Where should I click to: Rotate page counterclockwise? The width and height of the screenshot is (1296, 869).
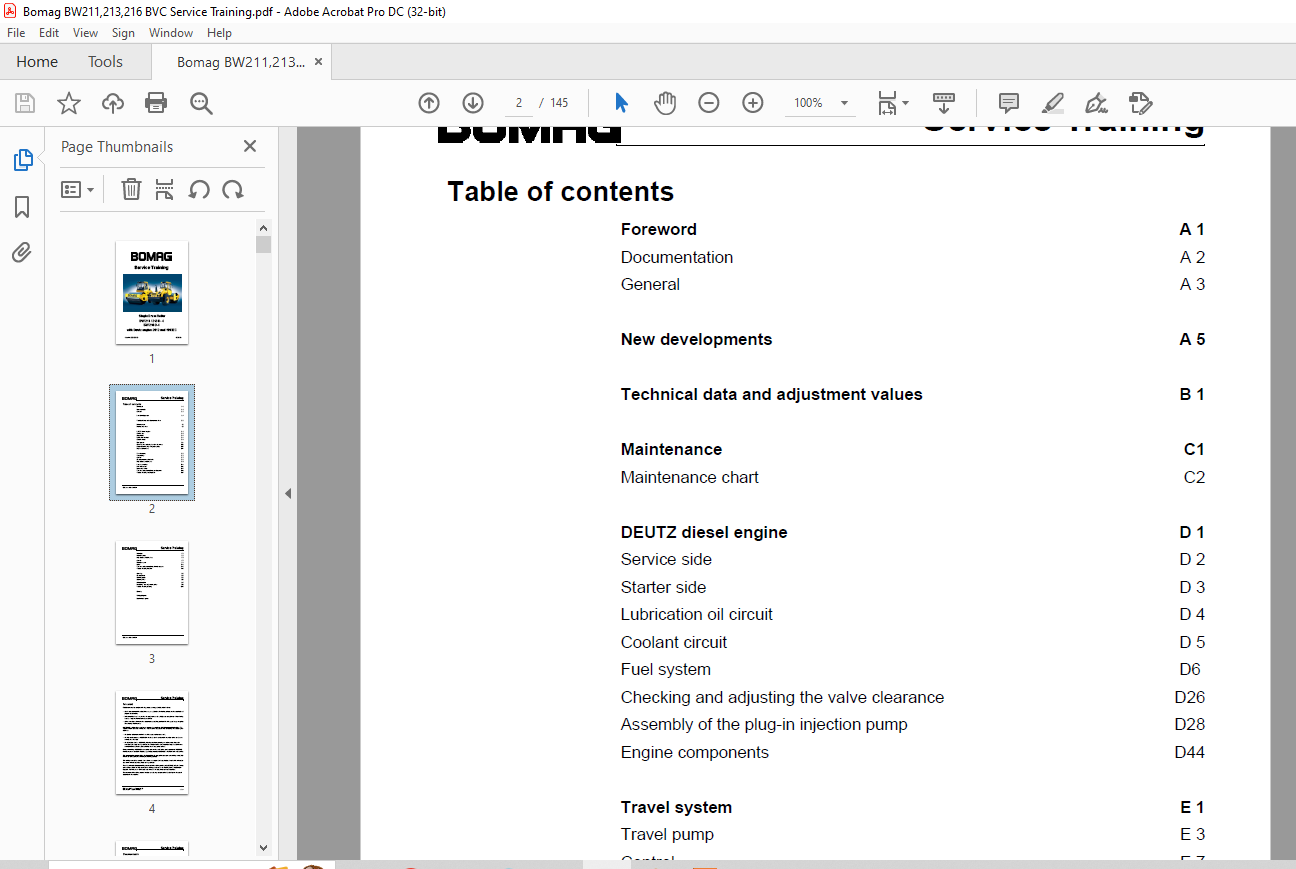pos(199,189)
